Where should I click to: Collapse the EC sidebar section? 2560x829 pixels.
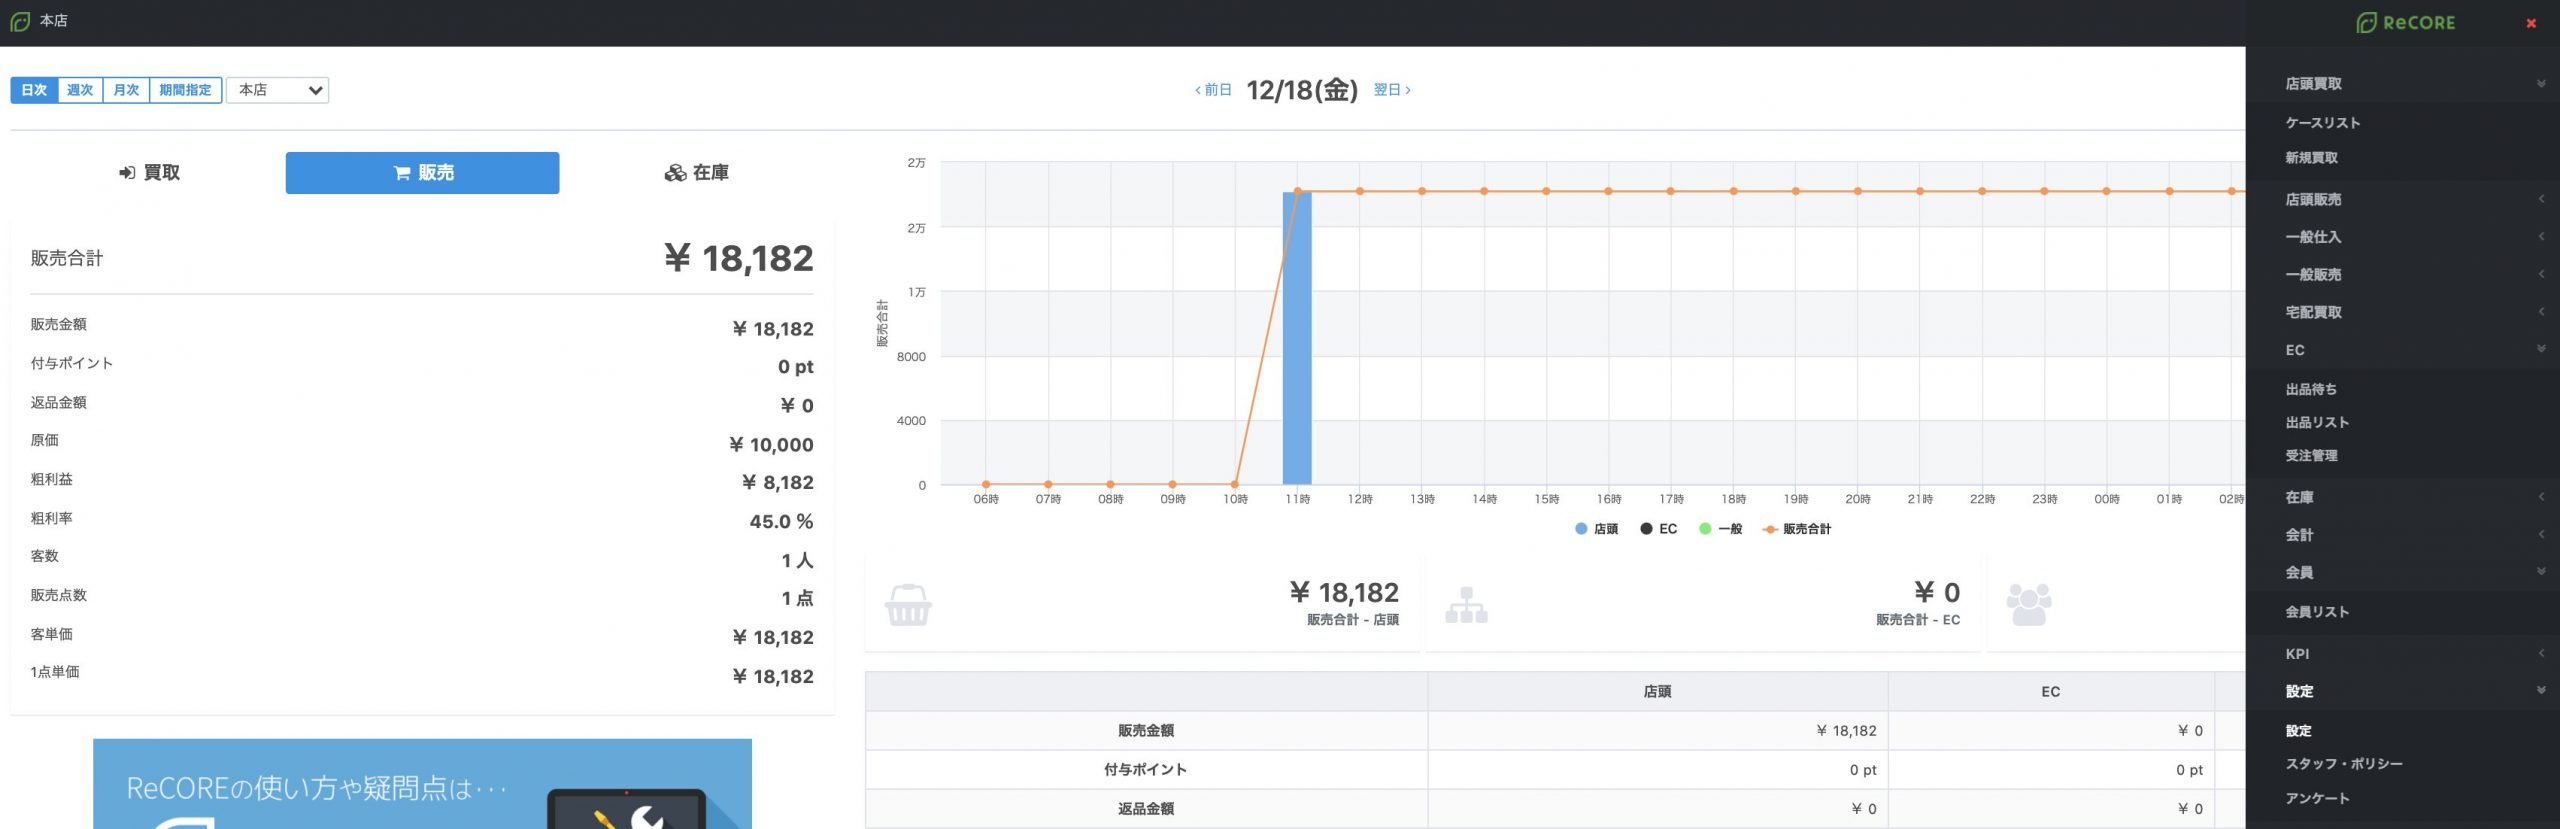point(2402,350)
